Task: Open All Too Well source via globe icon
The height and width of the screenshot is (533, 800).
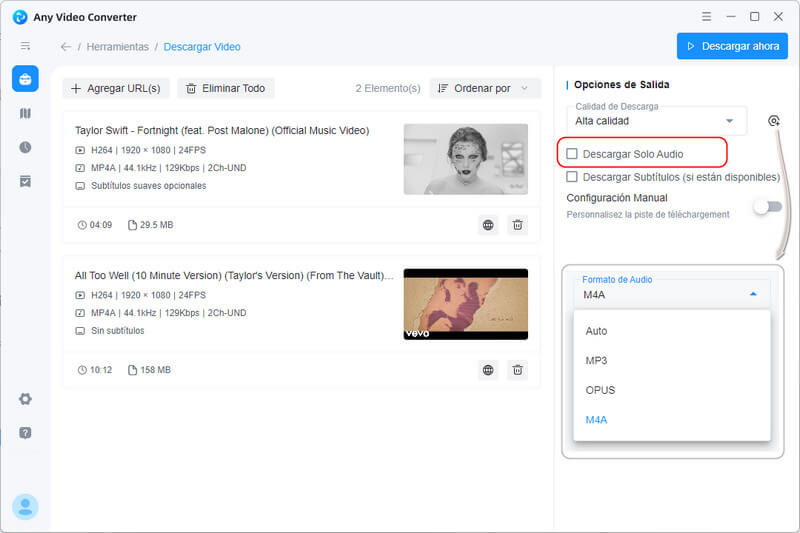Action: click(x=488, y=370)
